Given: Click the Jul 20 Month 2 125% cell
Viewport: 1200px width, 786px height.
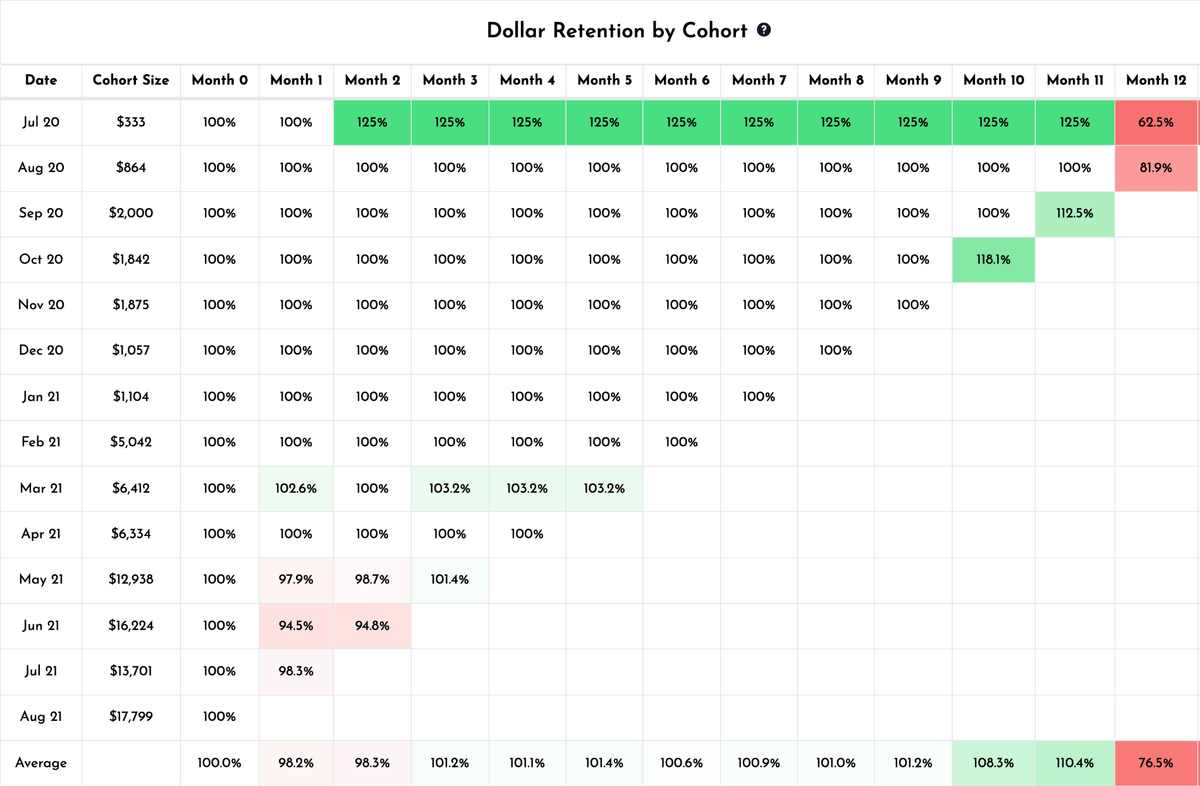Looking at the screenshot, I should (x=371, y=122).
